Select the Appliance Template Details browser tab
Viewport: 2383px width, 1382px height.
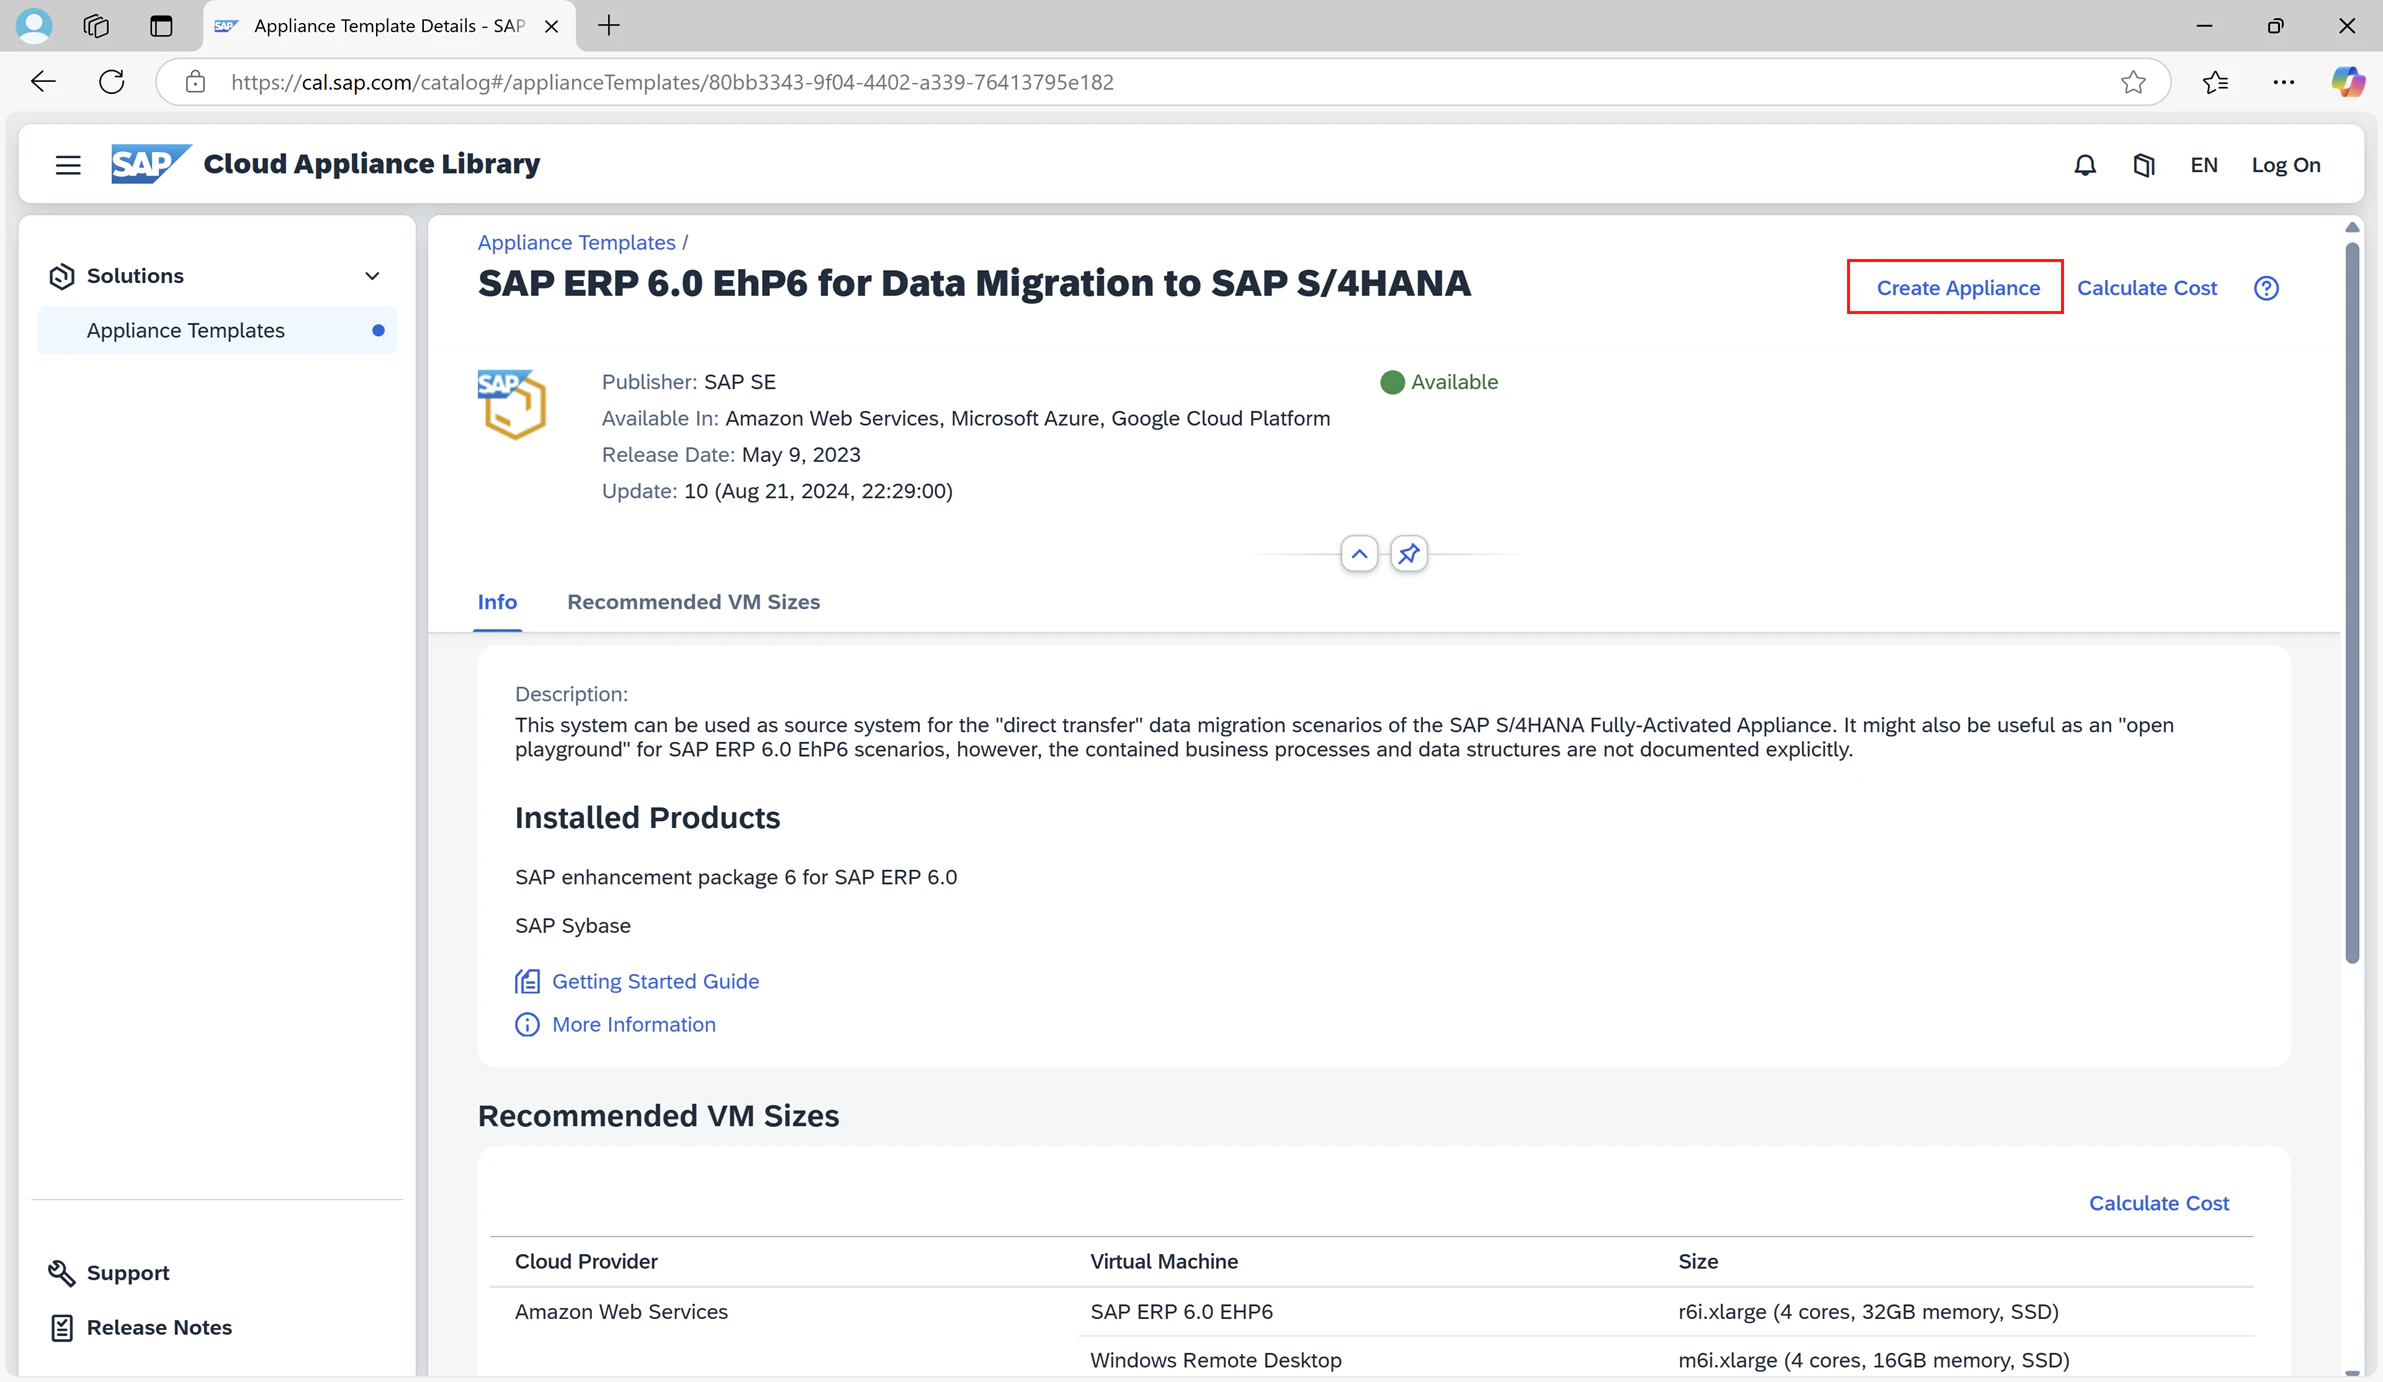388,26
